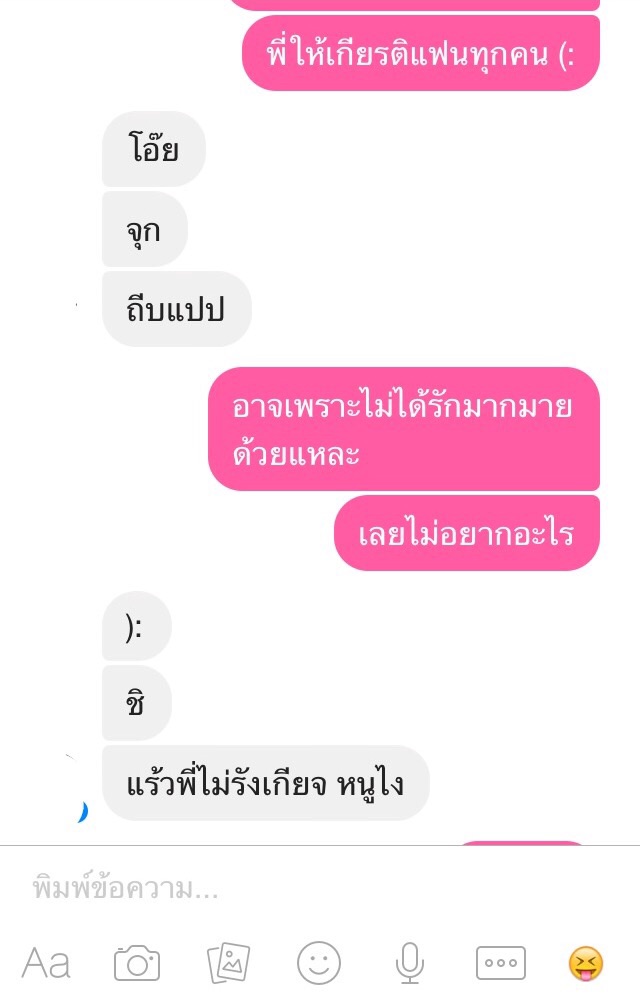Tap the '):' sad face message

click(137, 626)
